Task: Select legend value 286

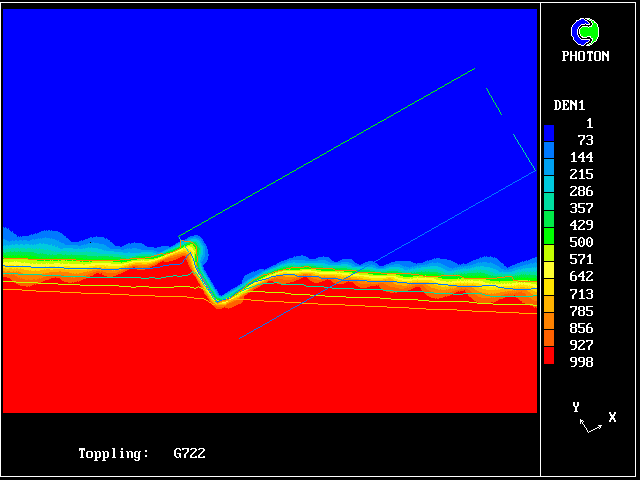Action: (x=581, y=191)
